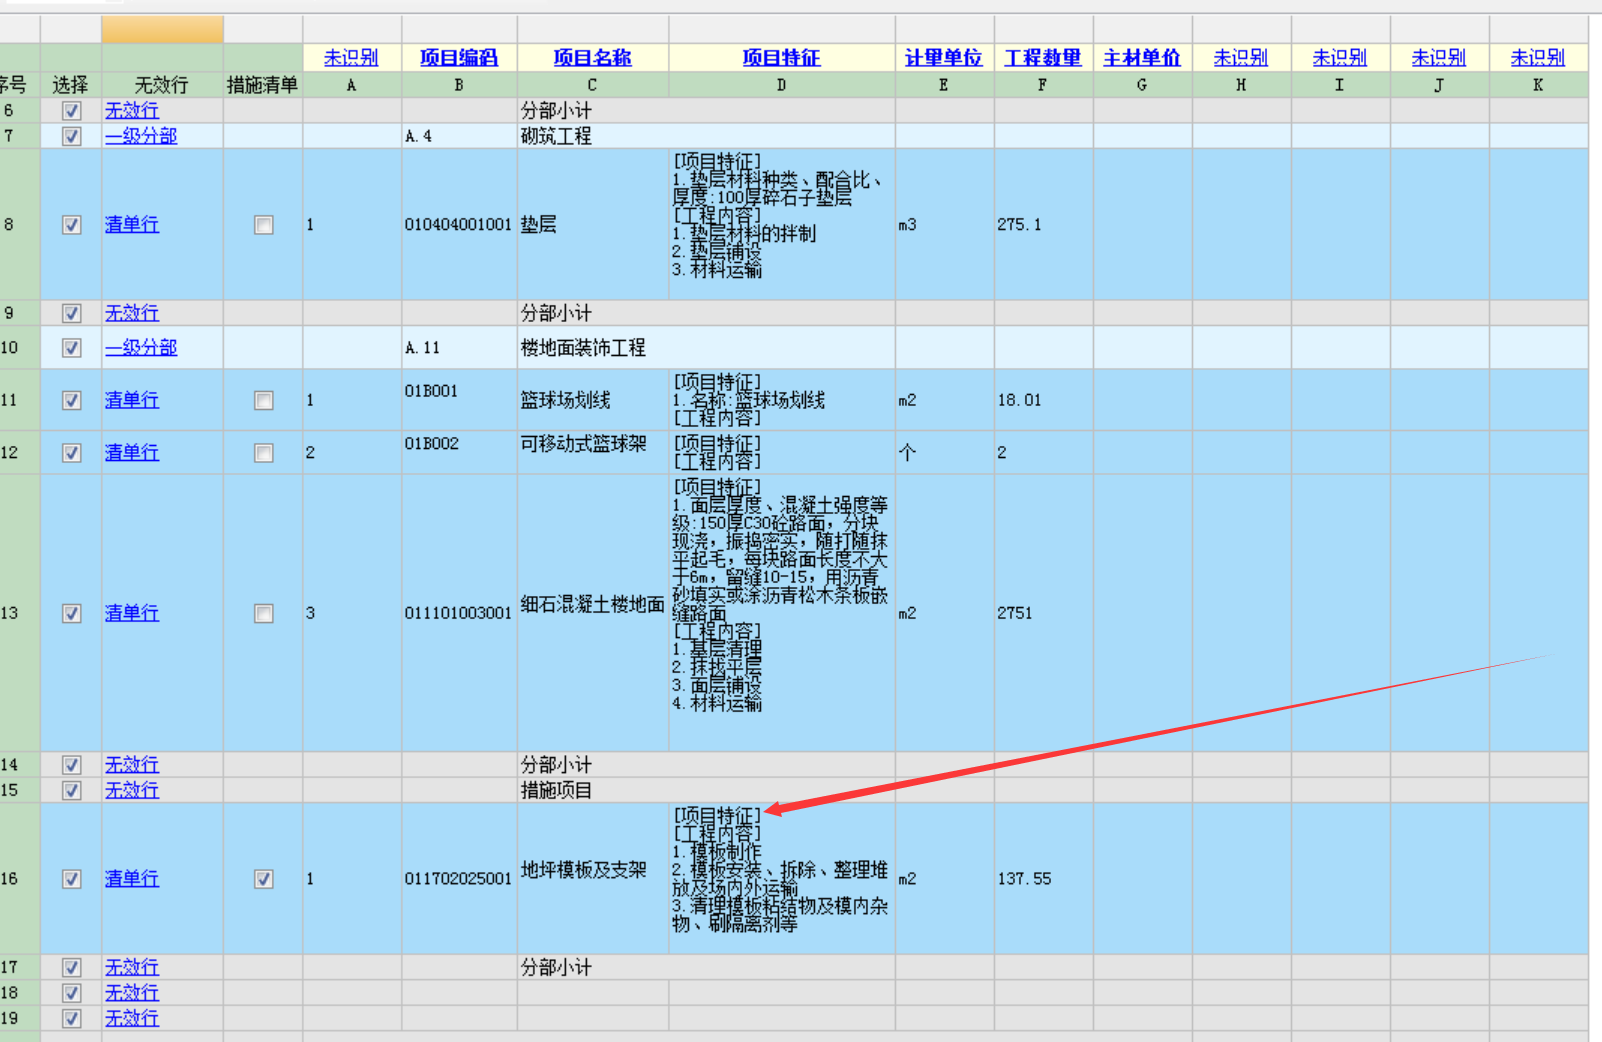Open the 无效行 link in row 9

pos(132,314)
